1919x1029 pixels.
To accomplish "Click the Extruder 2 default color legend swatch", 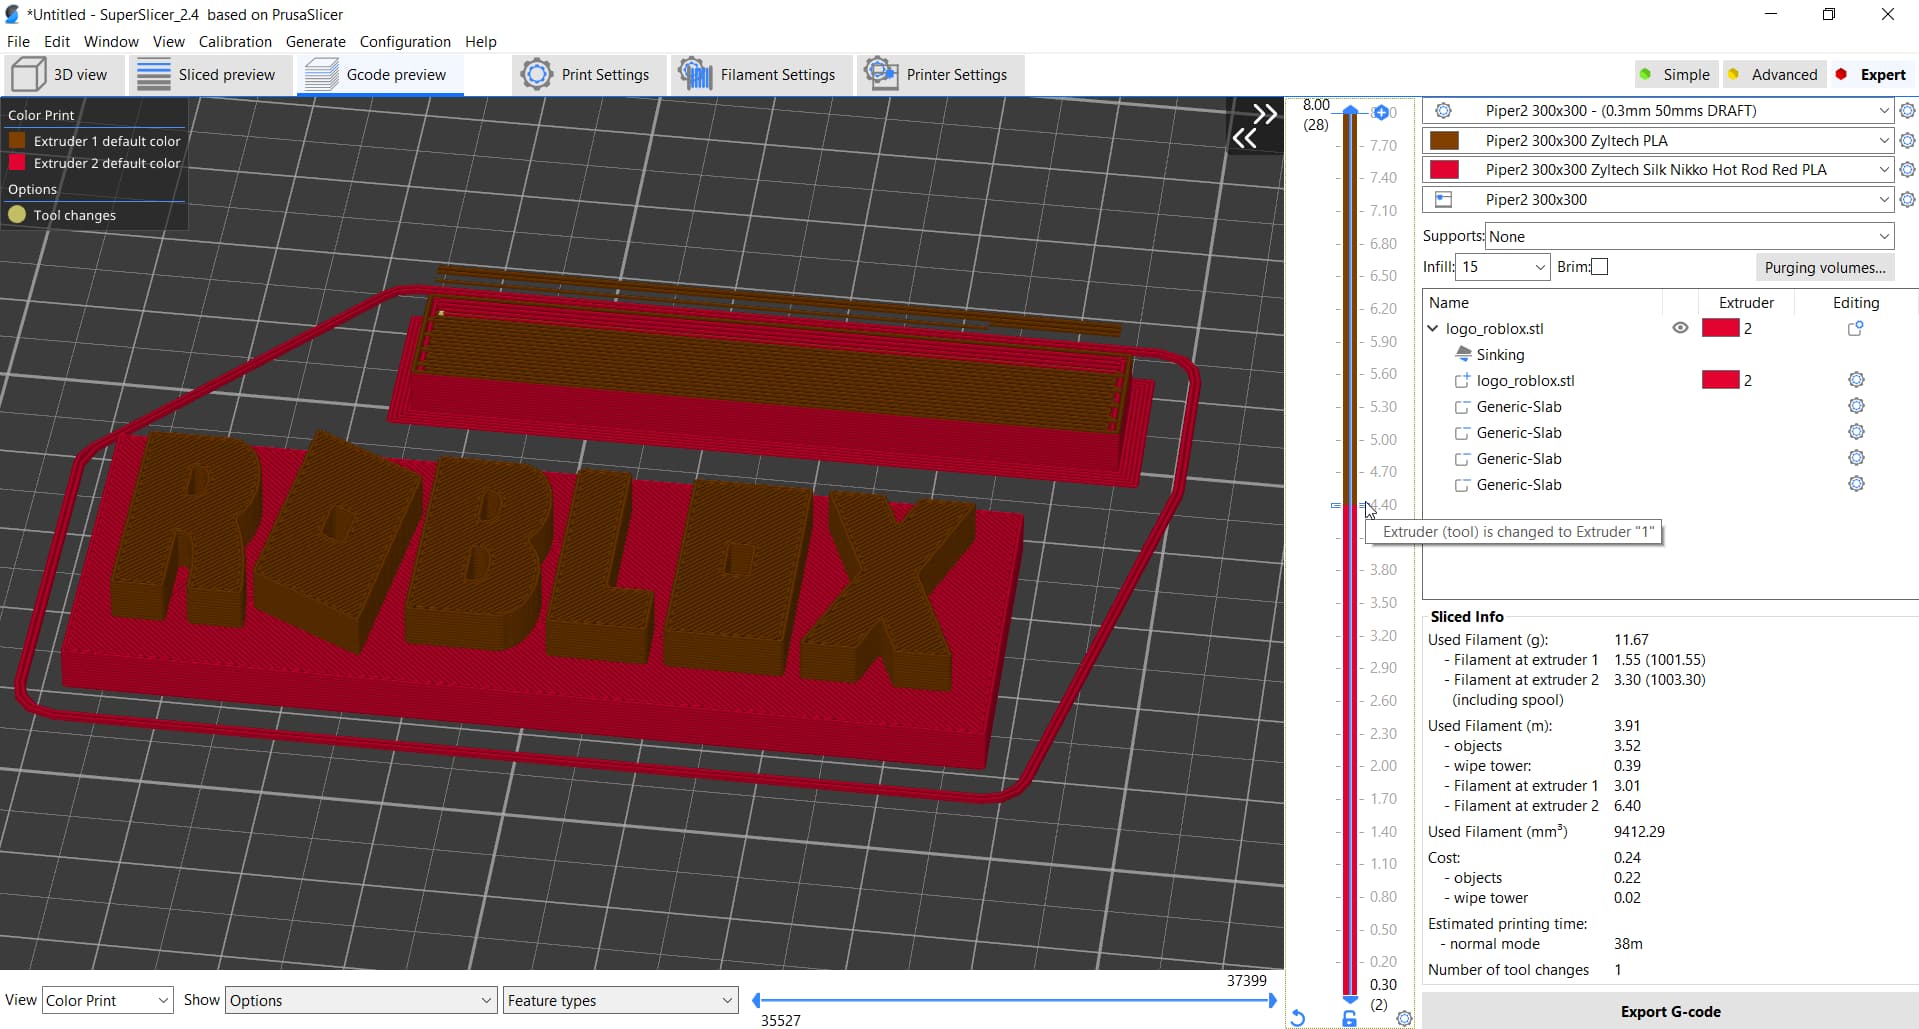I will (x=17, y=163).
